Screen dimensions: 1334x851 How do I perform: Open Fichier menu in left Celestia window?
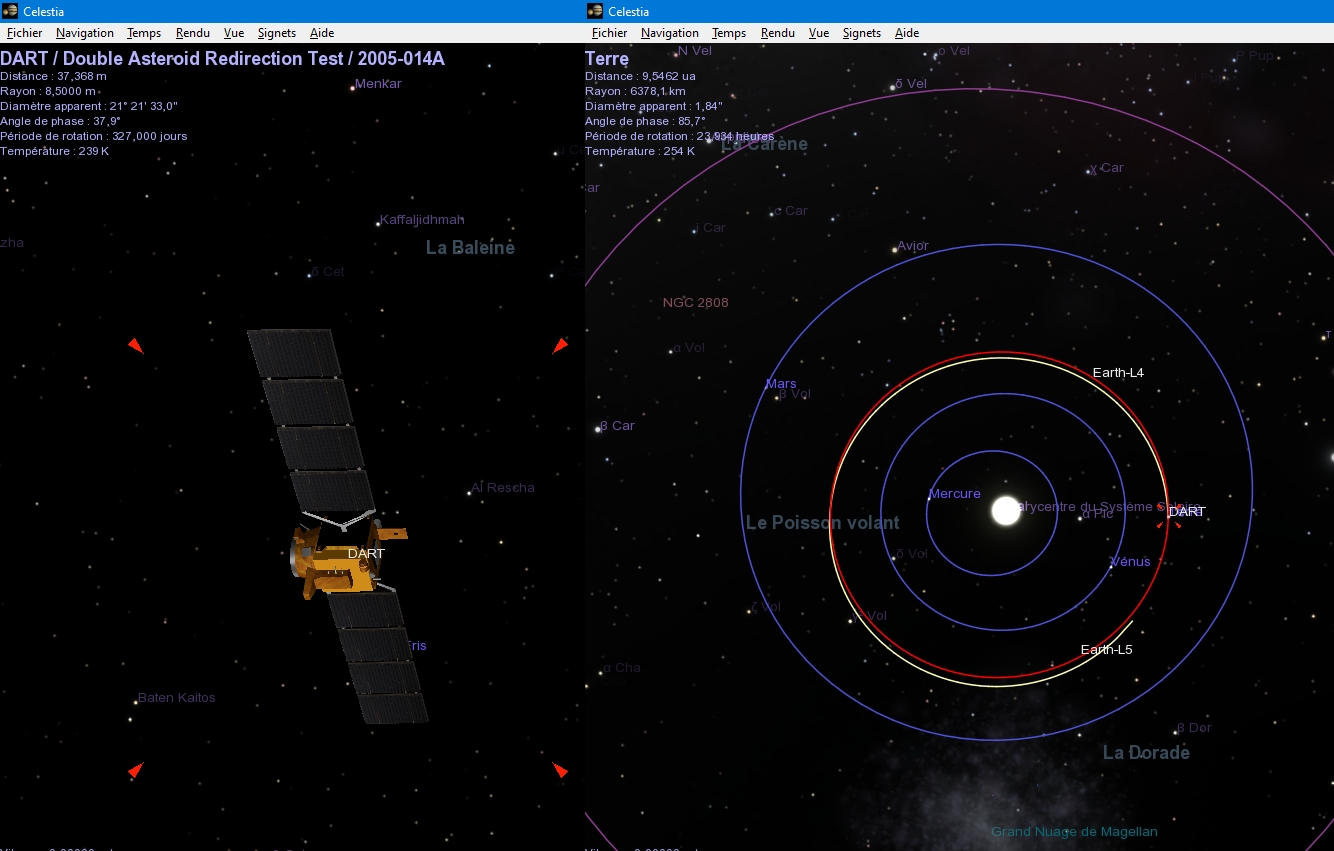point(25,33)
